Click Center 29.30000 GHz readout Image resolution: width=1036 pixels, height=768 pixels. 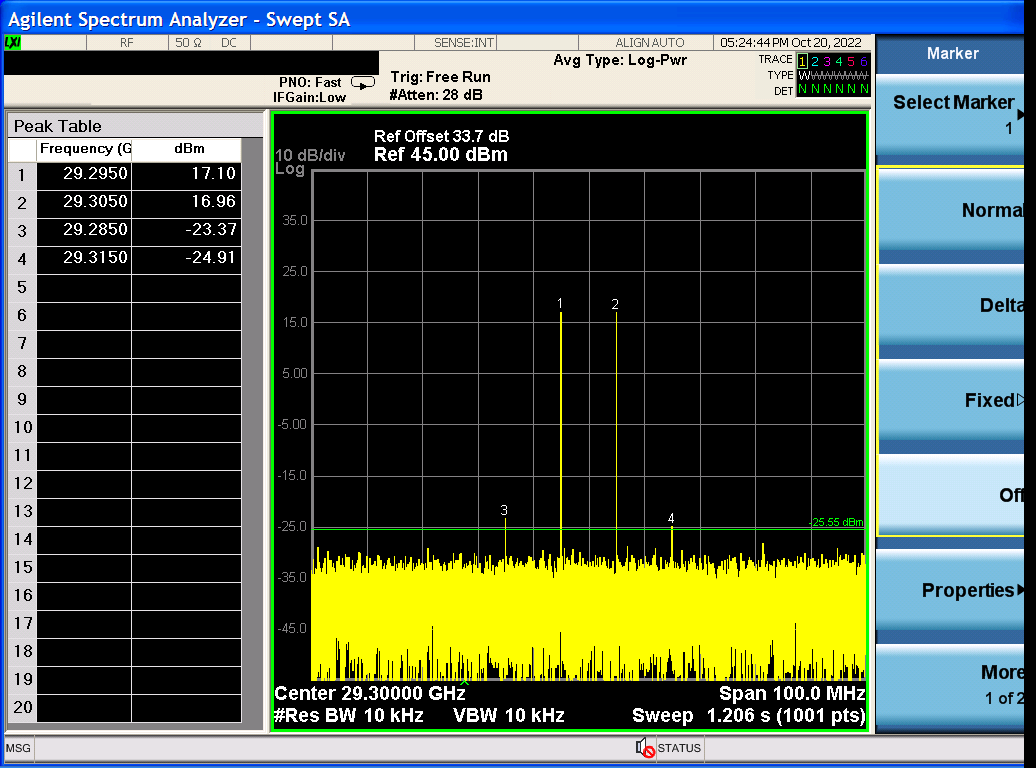[x=370, y=693]
